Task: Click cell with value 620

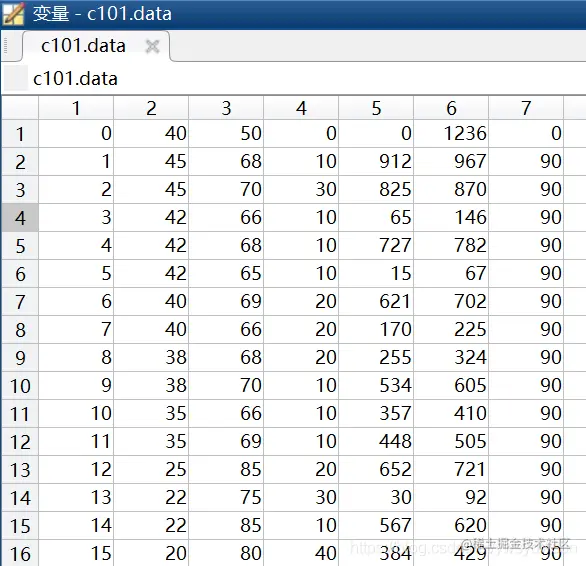Action: click(x=451, y=526)
